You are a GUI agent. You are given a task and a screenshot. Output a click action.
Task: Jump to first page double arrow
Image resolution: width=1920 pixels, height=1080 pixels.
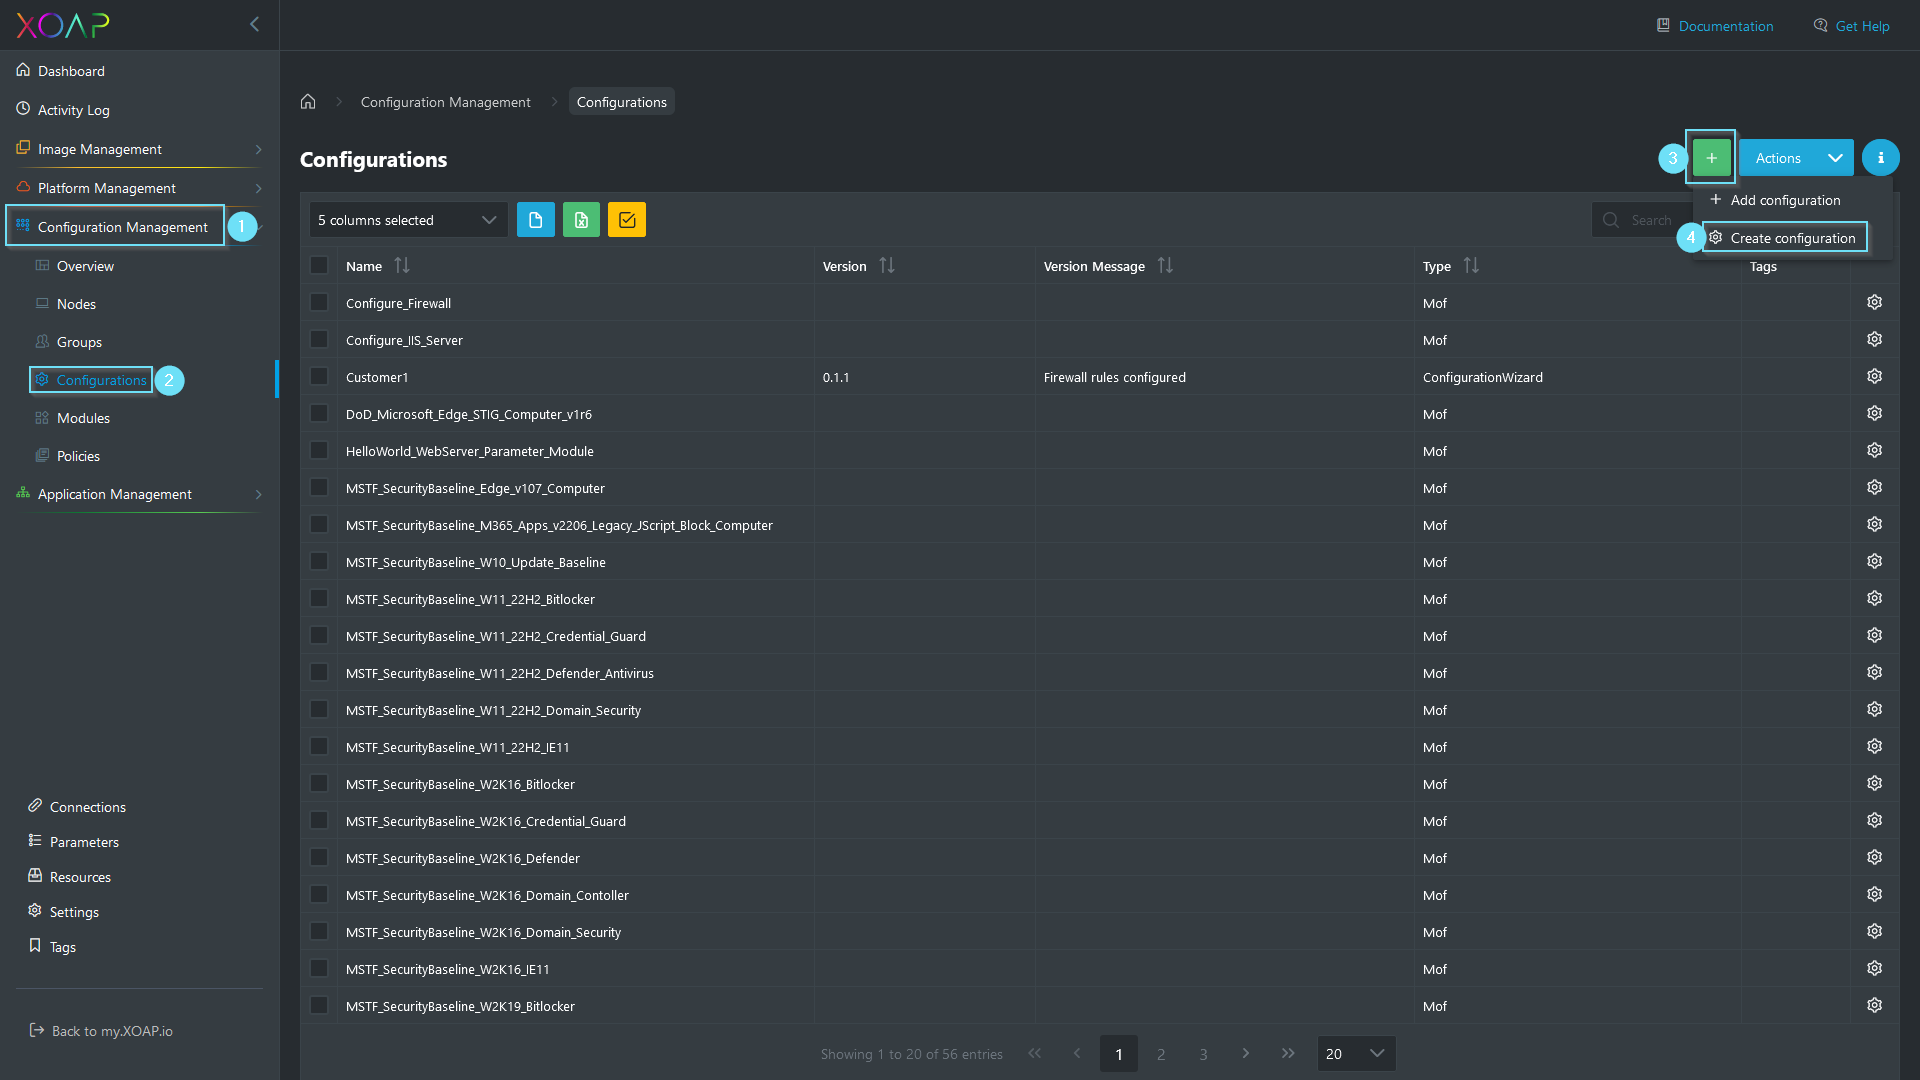coord(1035,1053)
